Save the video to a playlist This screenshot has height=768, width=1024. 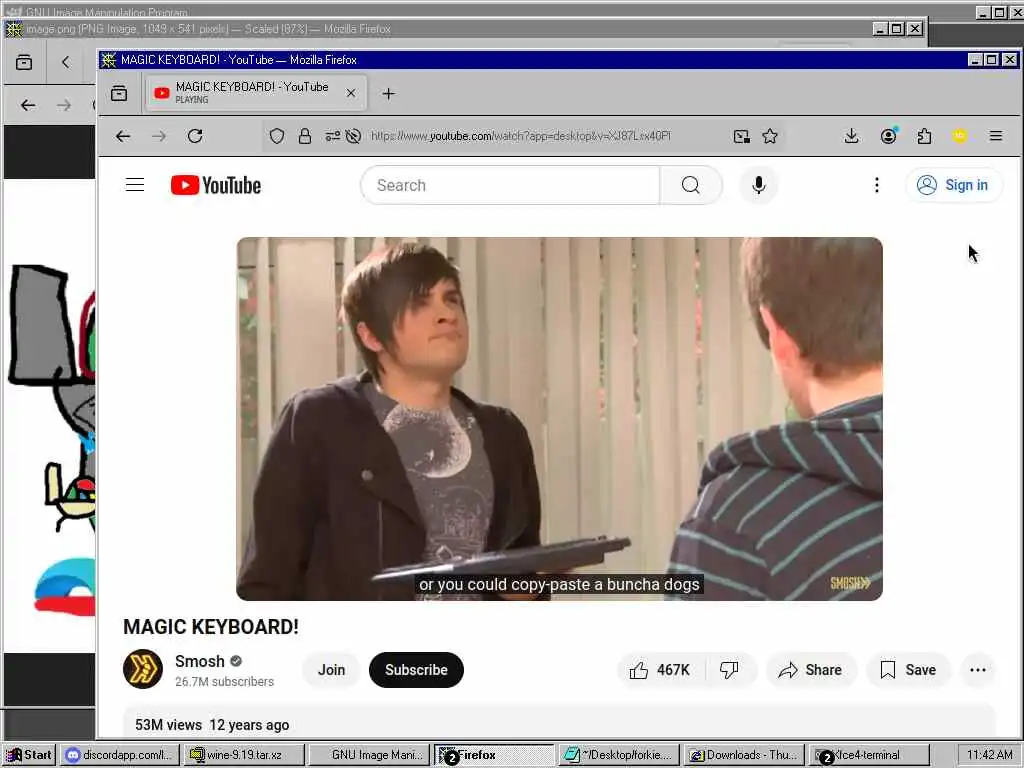(908, 670)
